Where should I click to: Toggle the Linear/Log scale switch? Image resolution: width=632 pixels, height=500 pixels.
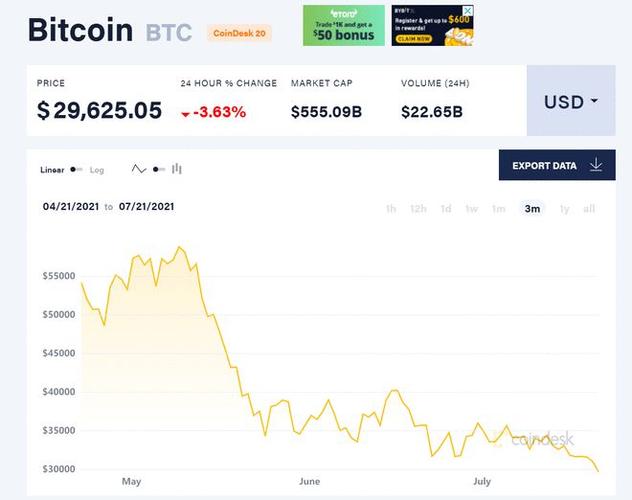point(76,170)
